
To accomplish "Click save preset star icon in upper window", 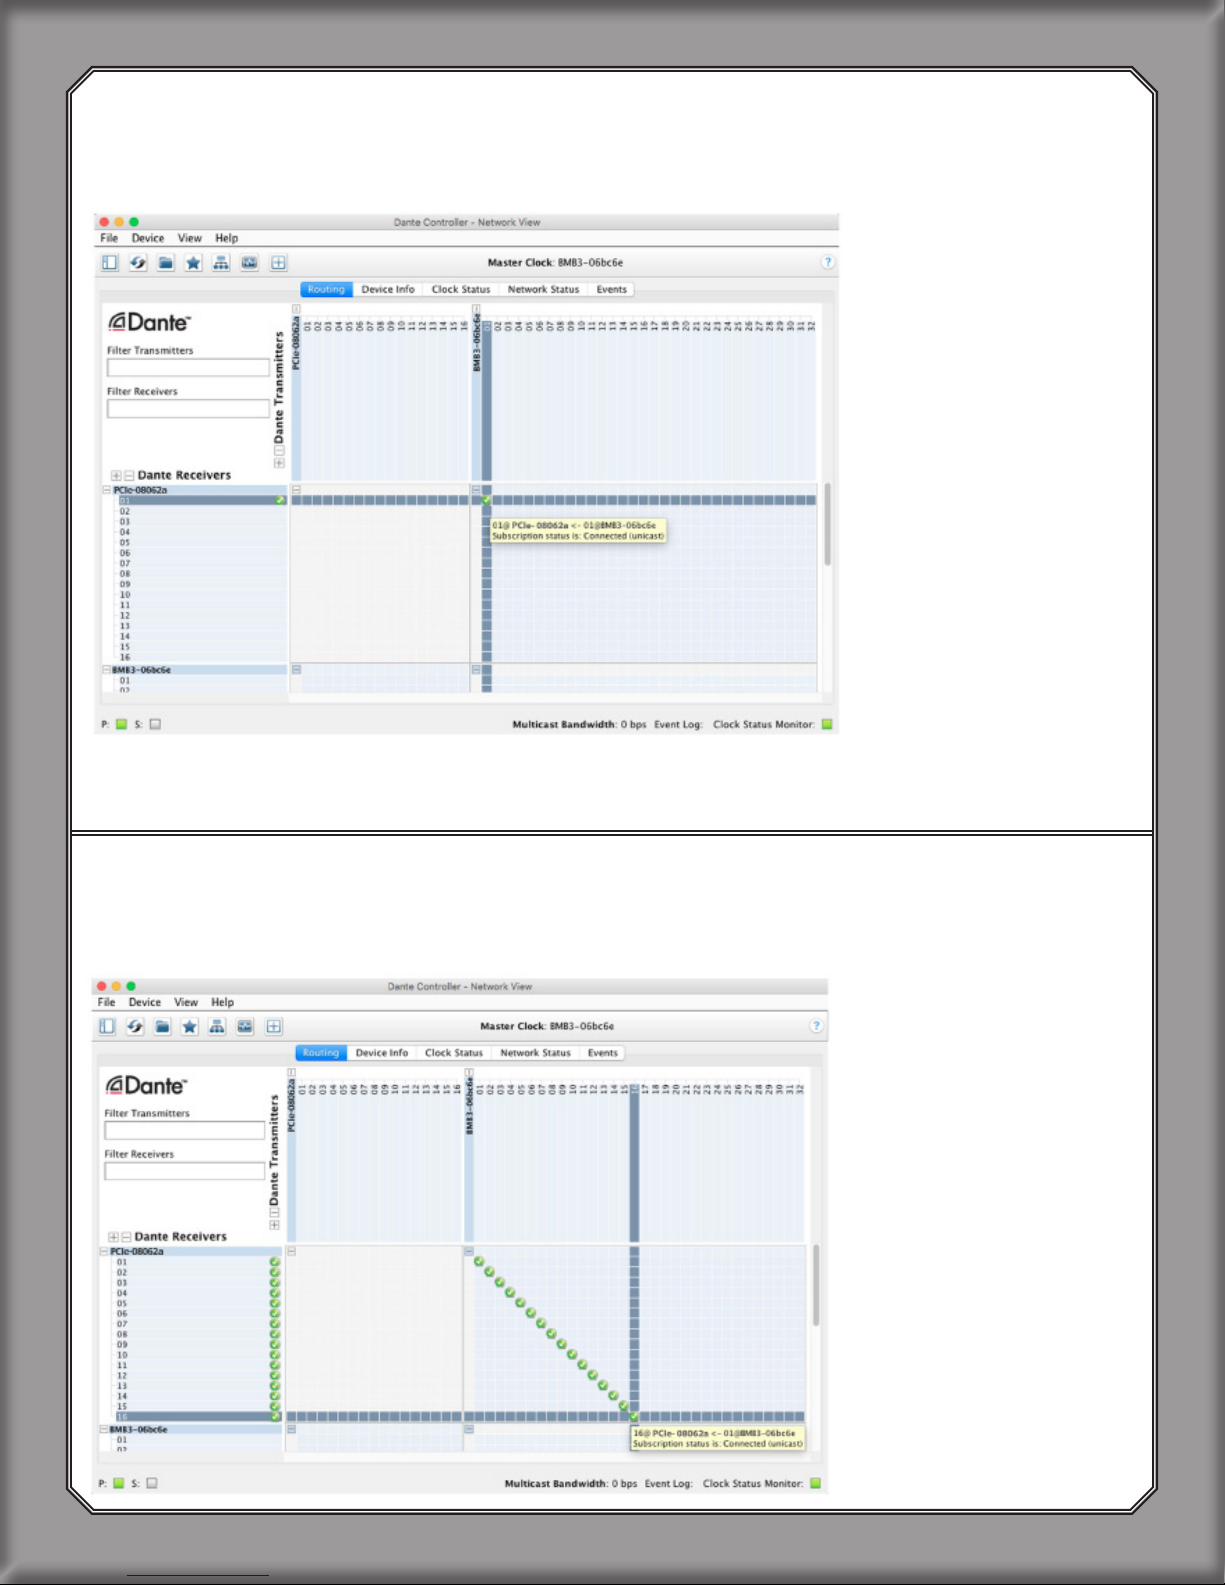I will 194,263.
